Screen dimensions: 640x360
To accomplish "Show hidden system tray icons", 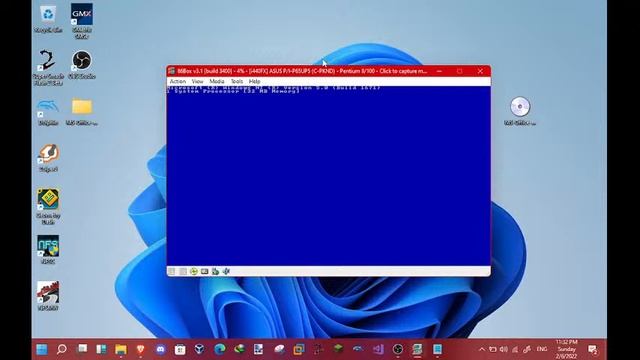I will pos(482,349).
